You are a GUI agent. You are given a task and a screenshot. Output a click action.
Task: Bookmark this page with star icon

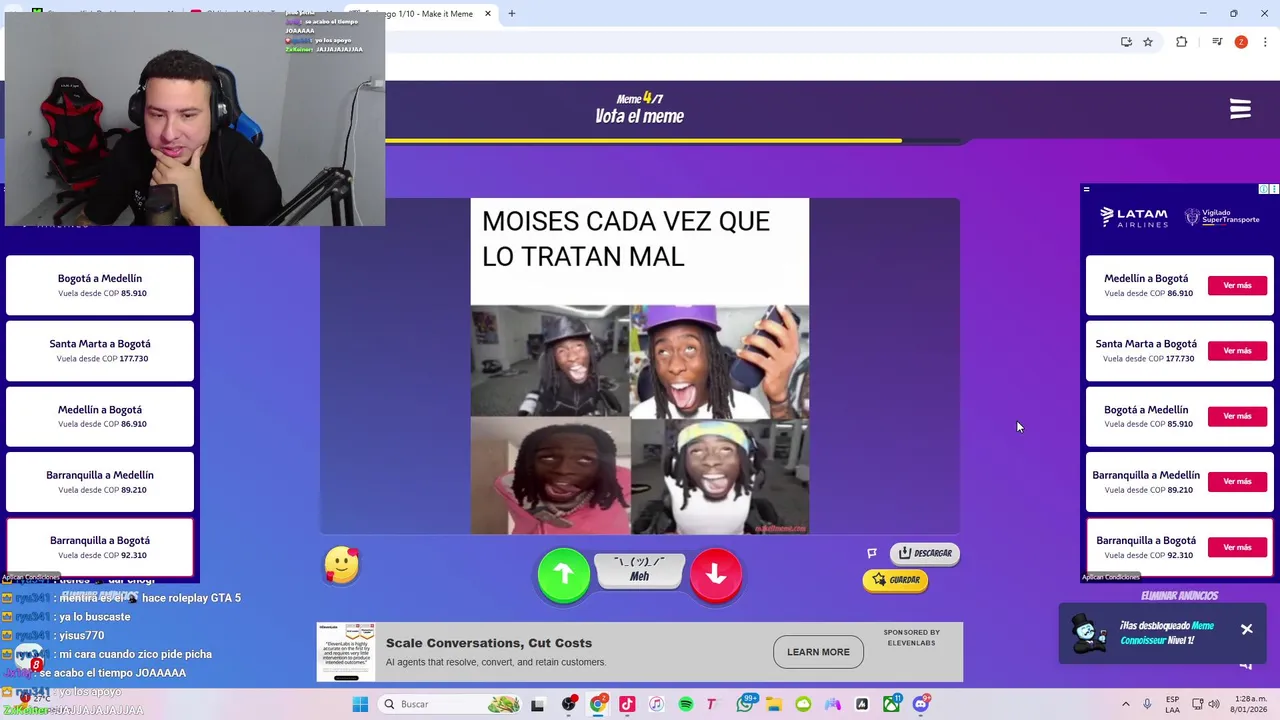(1148, 42)
